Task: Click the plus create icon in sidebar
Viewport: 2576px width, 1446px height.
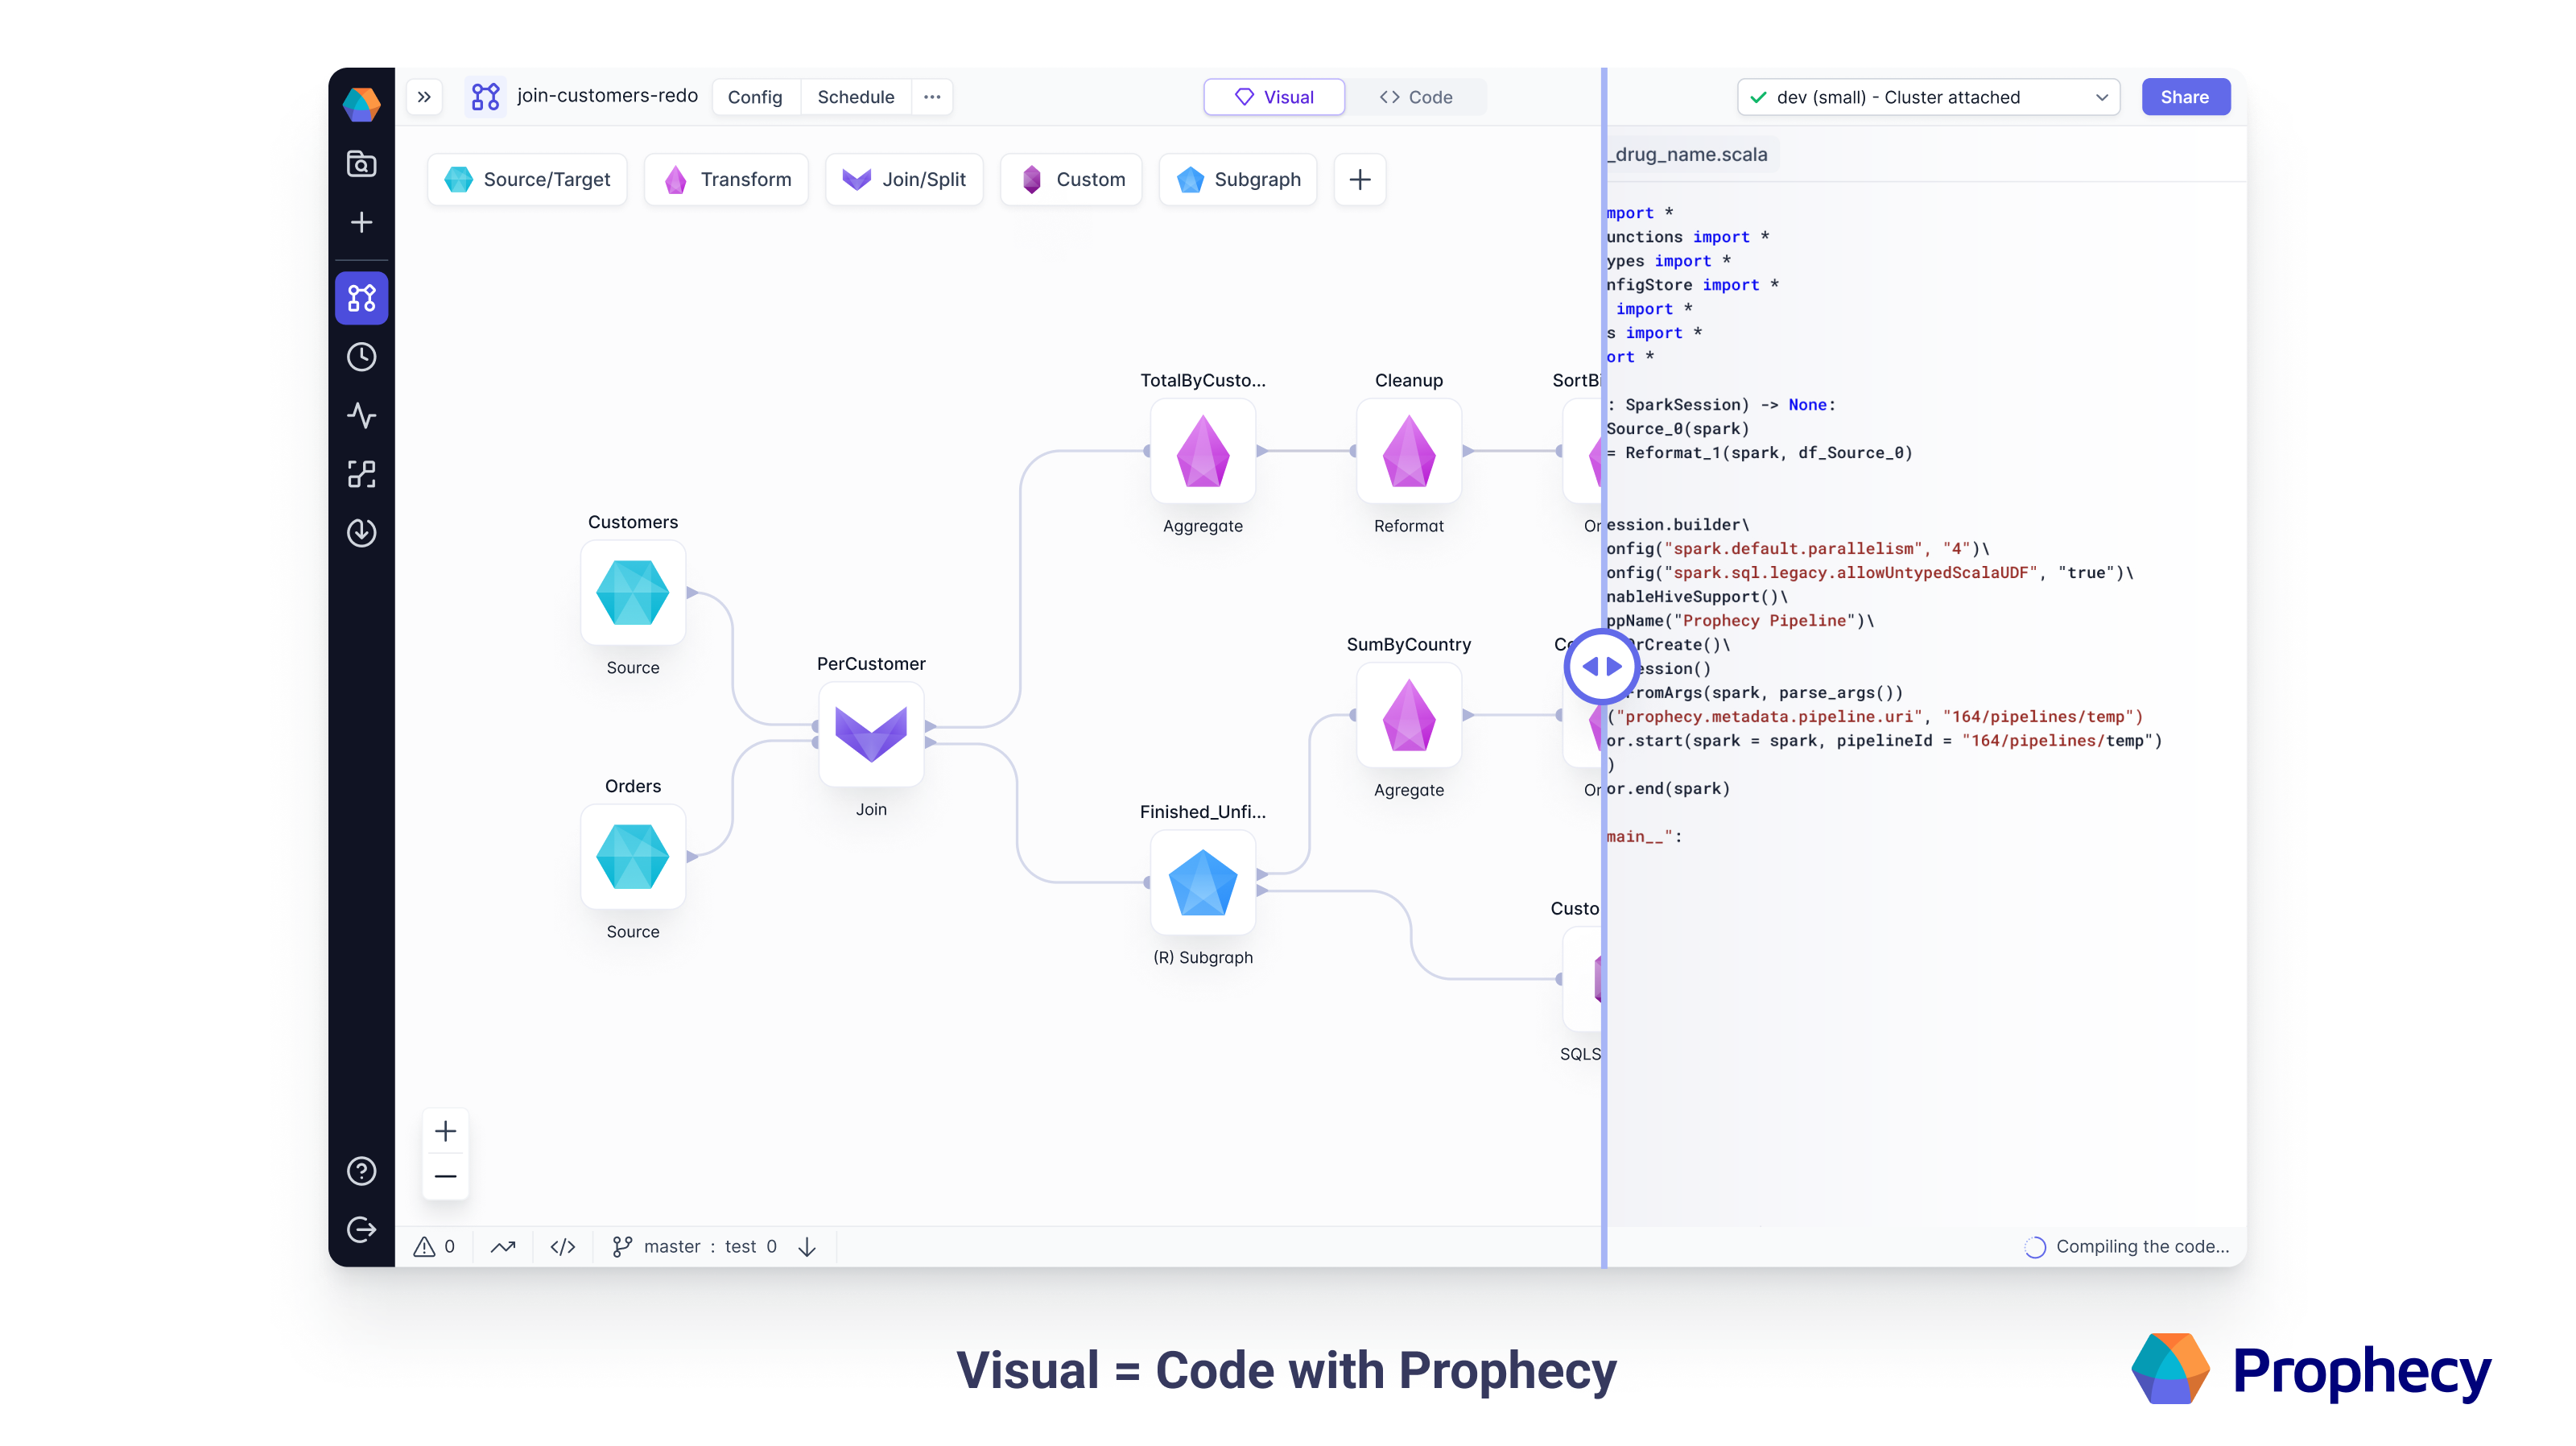Action: (x=361, y=222)
